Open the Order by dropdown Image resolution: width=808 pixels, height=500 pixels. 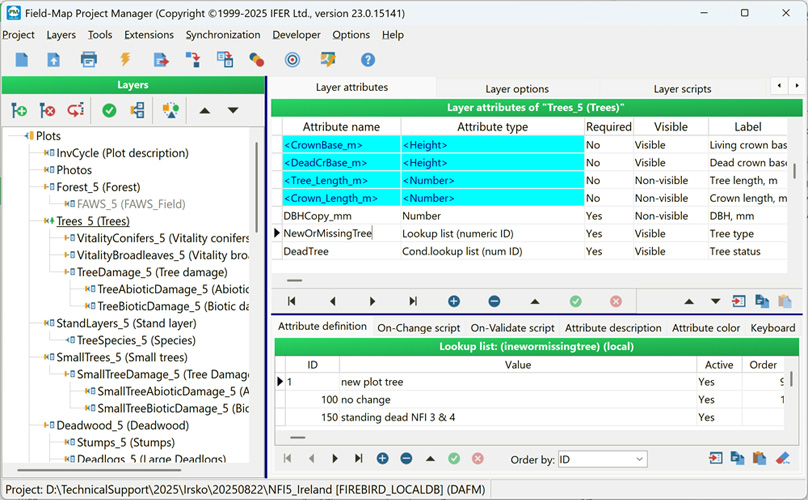point(637,459)
